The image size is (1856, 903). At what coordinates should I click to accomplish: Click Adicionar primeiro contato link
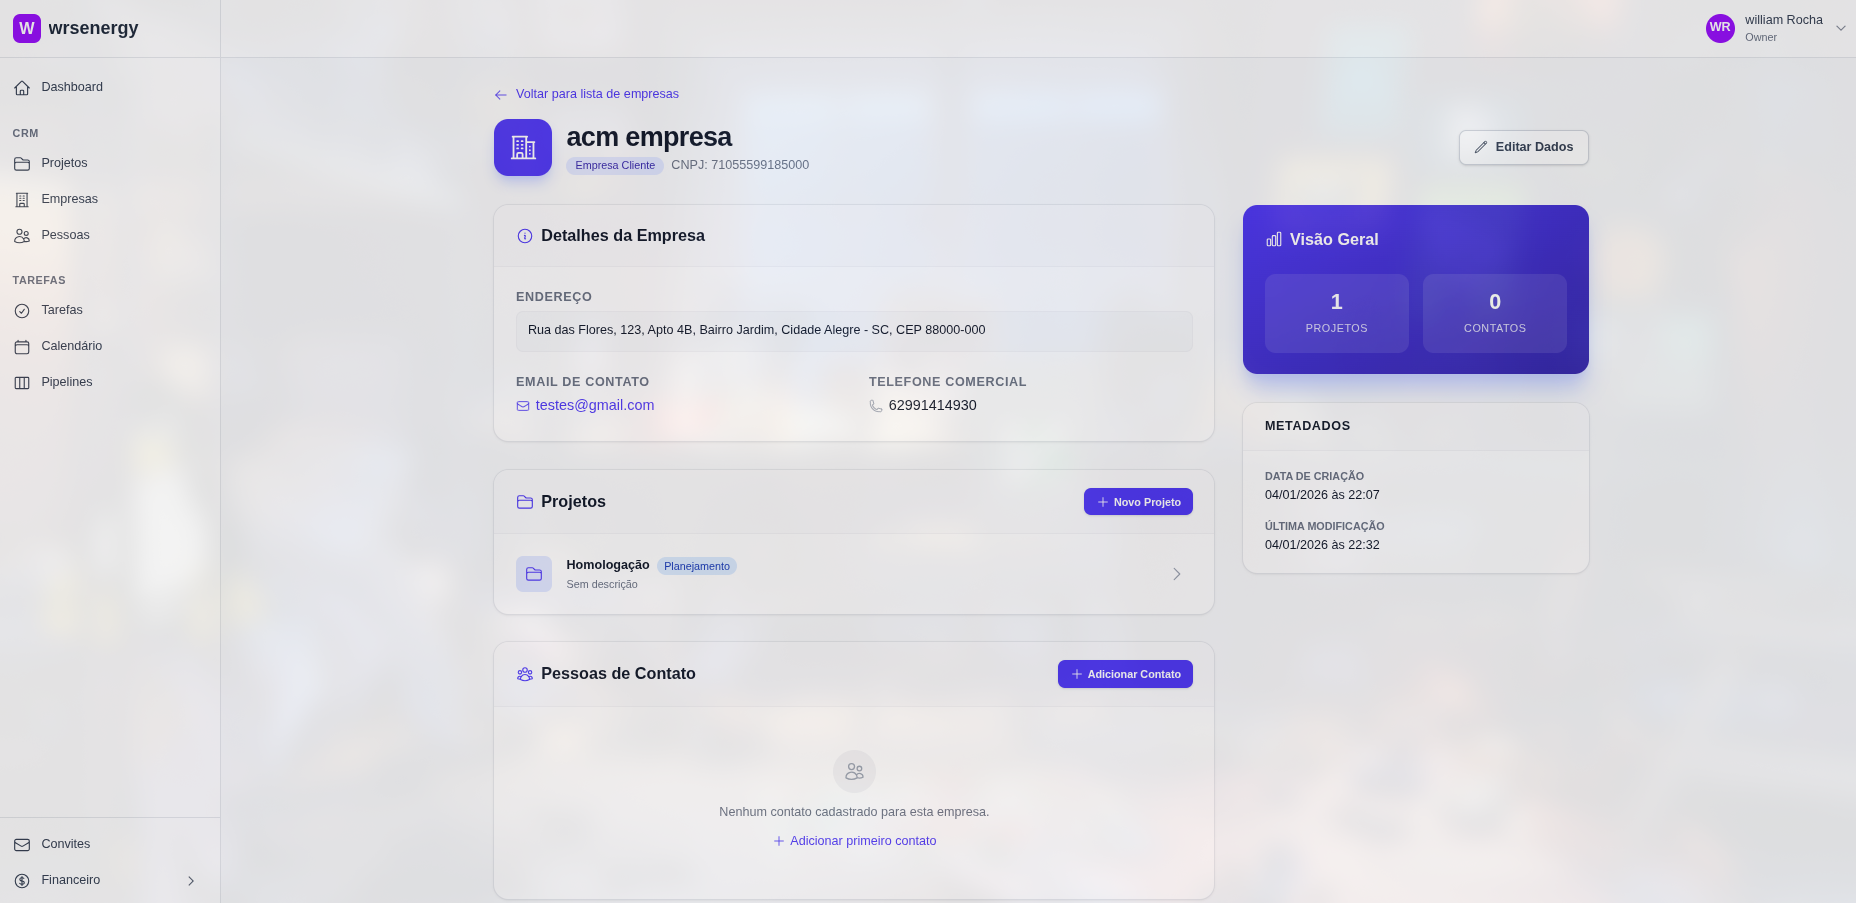coord(854,841)
